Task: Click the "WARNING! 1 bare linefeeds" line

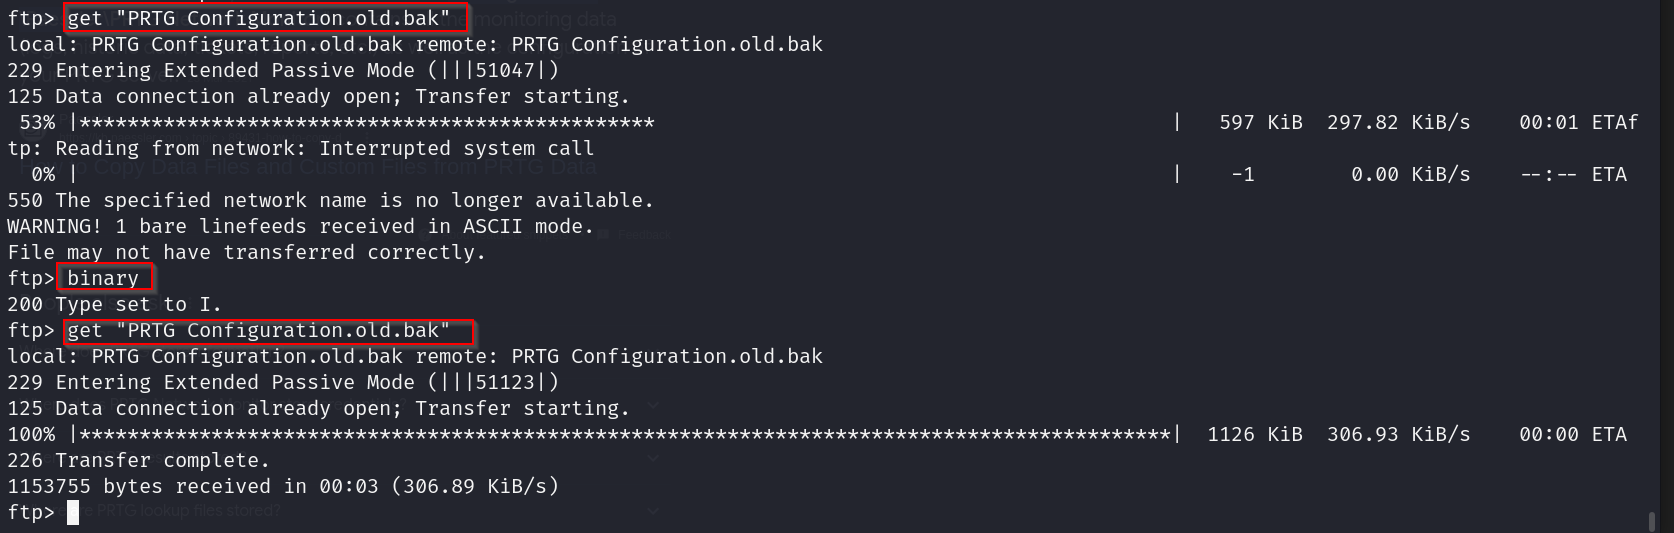Action: (x=300, y=226)
